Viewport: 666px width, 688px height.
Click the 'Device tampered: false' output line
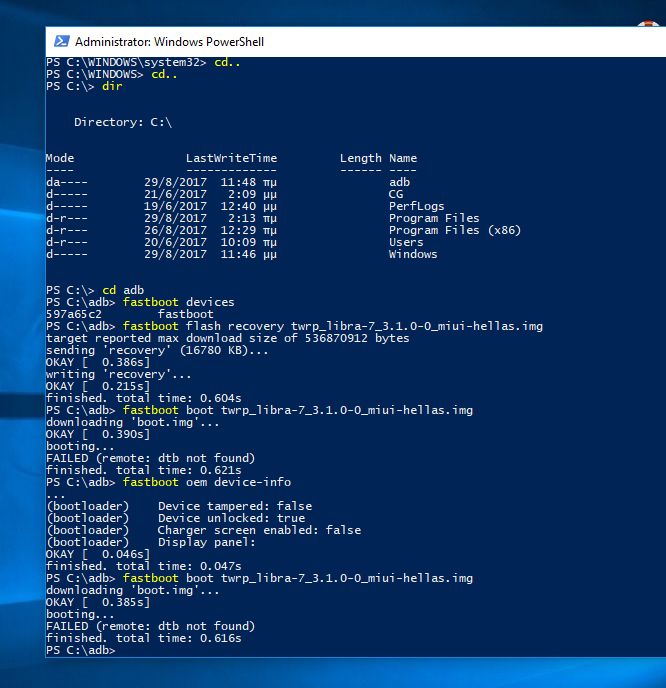point(234,506)
